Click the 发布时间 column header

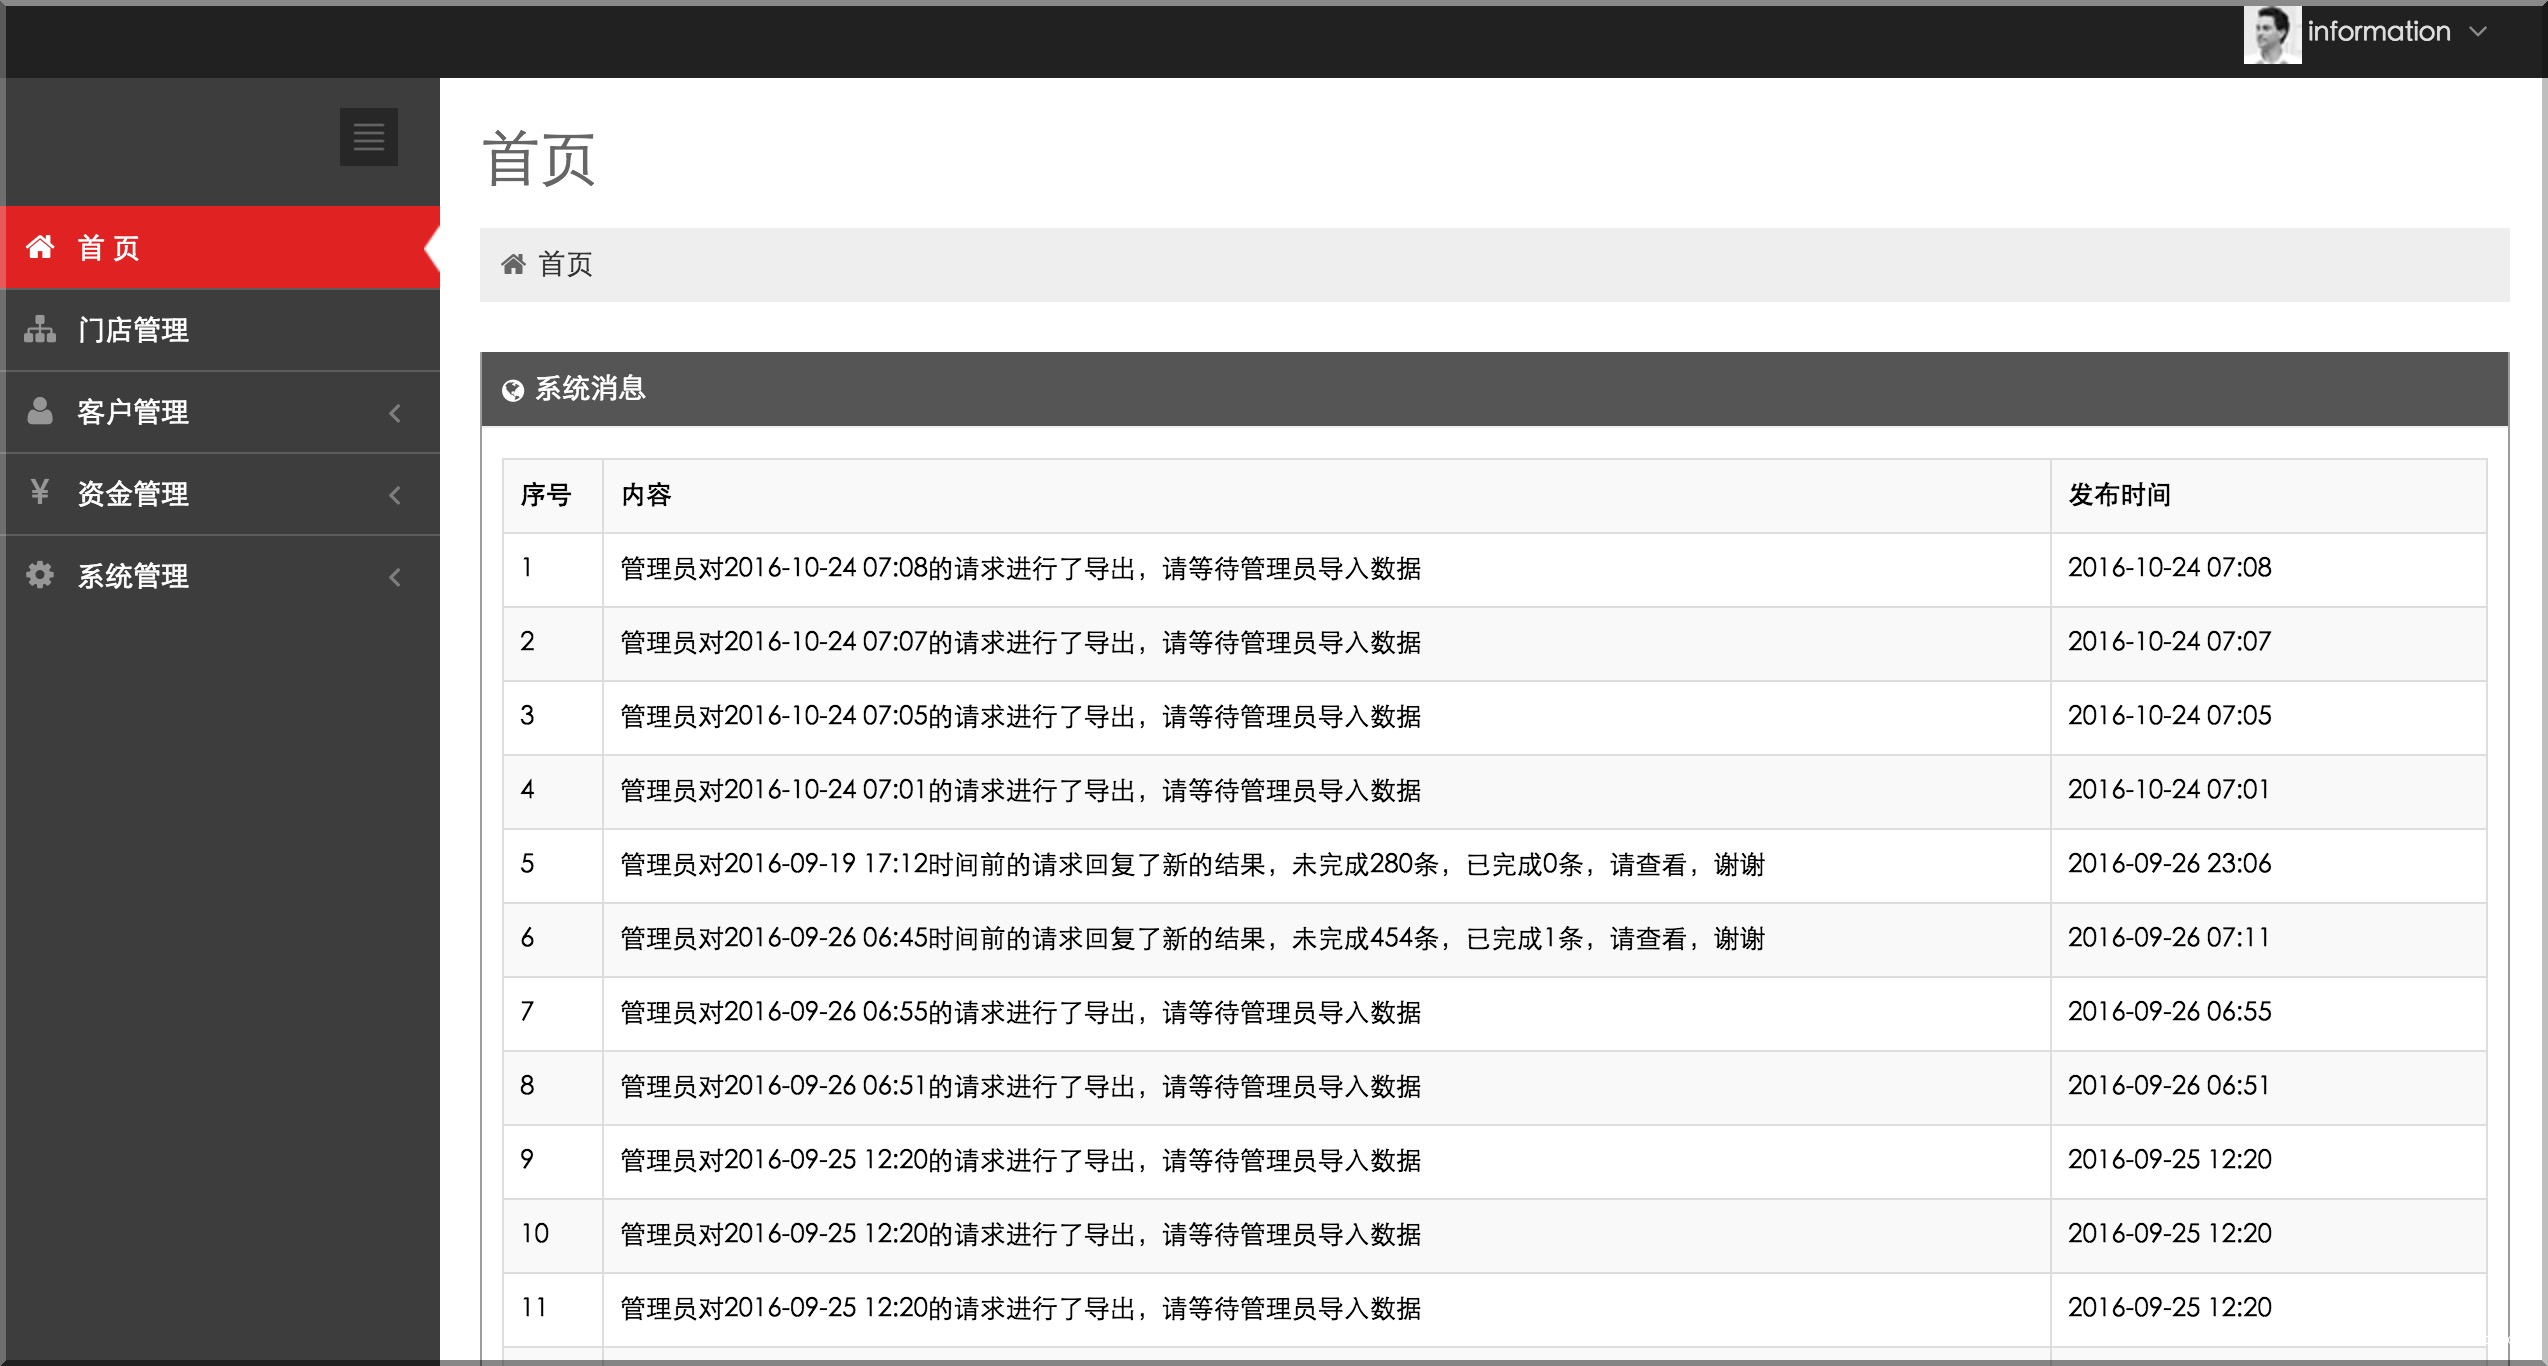tap(2119, 495)
